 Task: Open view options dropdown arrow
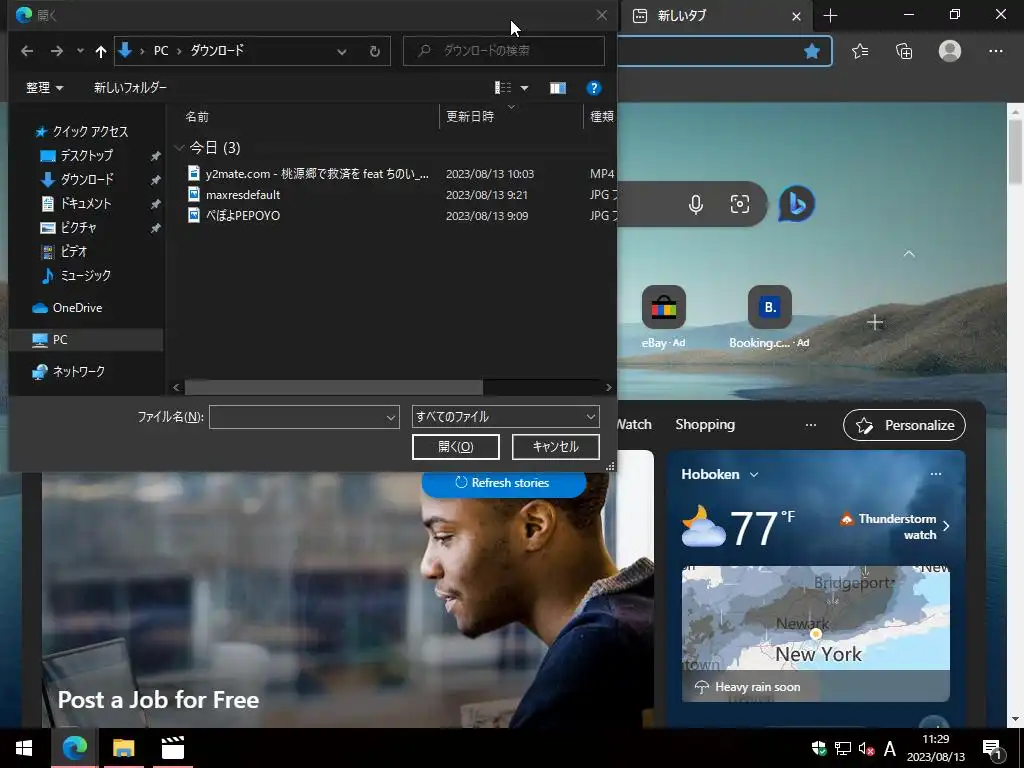point(524,88)
